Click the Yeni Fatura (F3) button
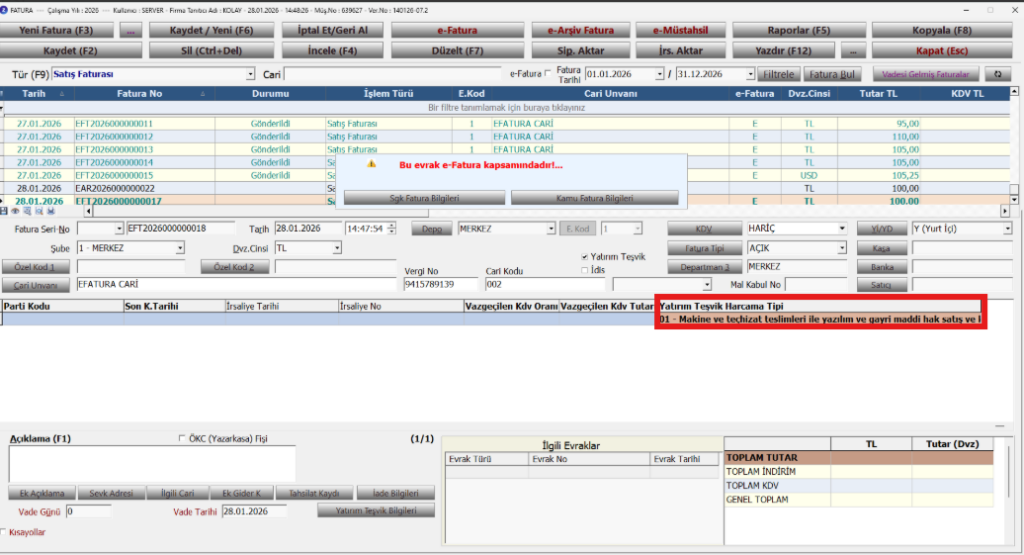This screenshot has height=555, width=1024. pyautogui.click(x=57, y=30)
